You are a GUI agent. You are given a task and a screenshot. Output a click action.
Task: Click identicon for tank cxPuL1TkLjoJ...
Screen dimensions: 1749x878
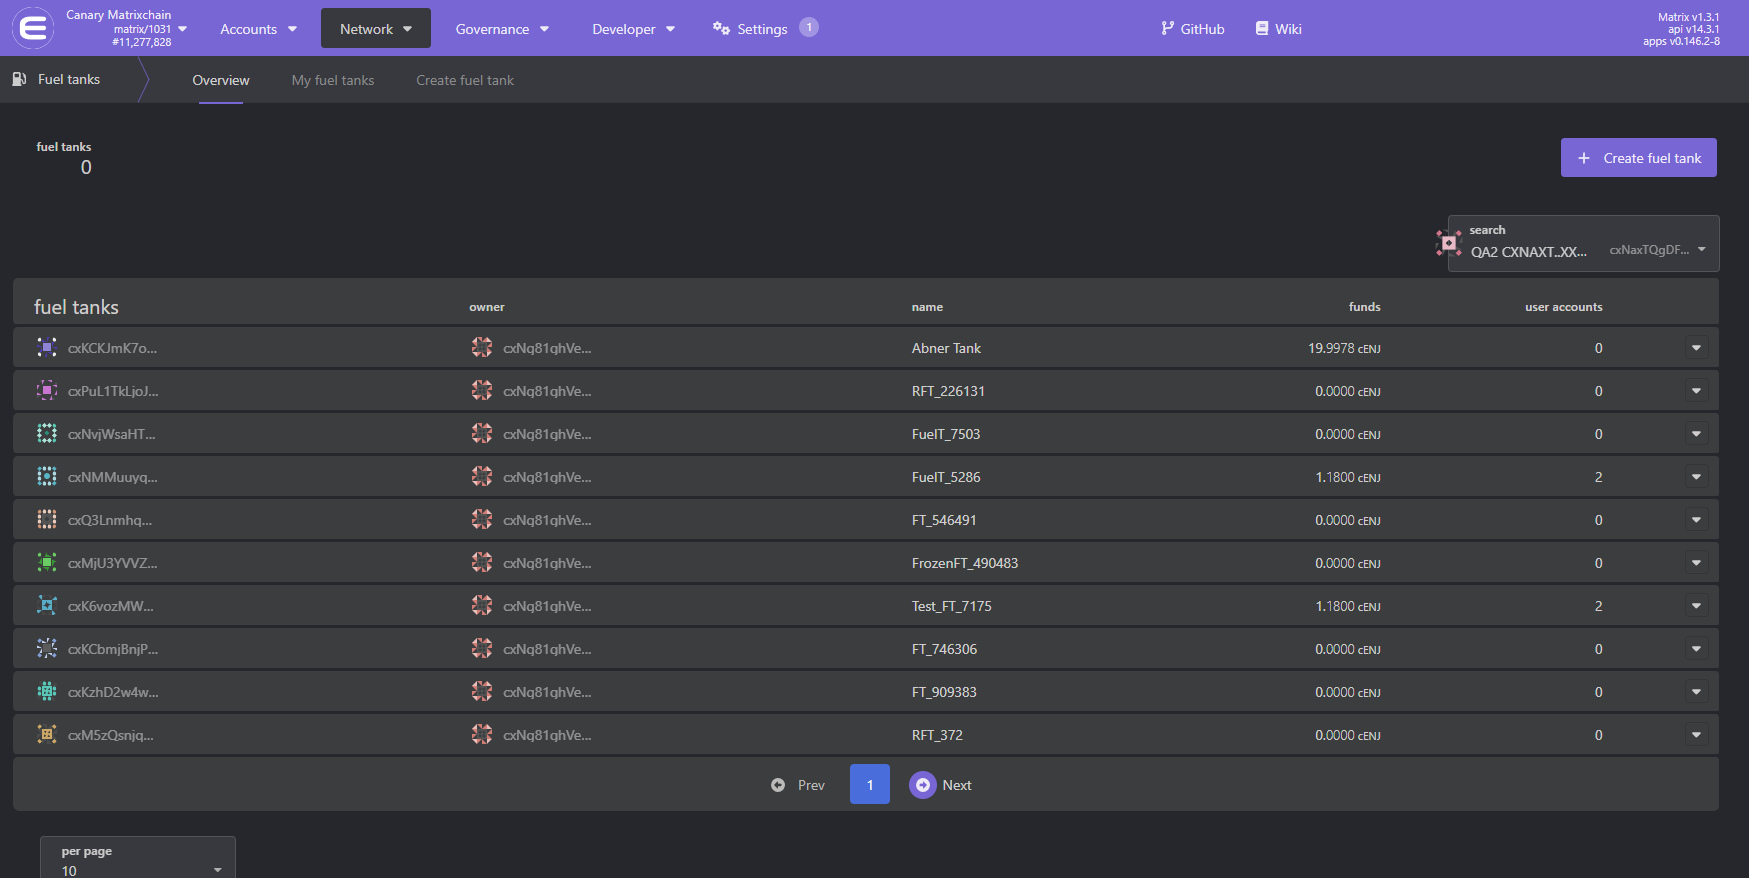(x=47, y=390)
